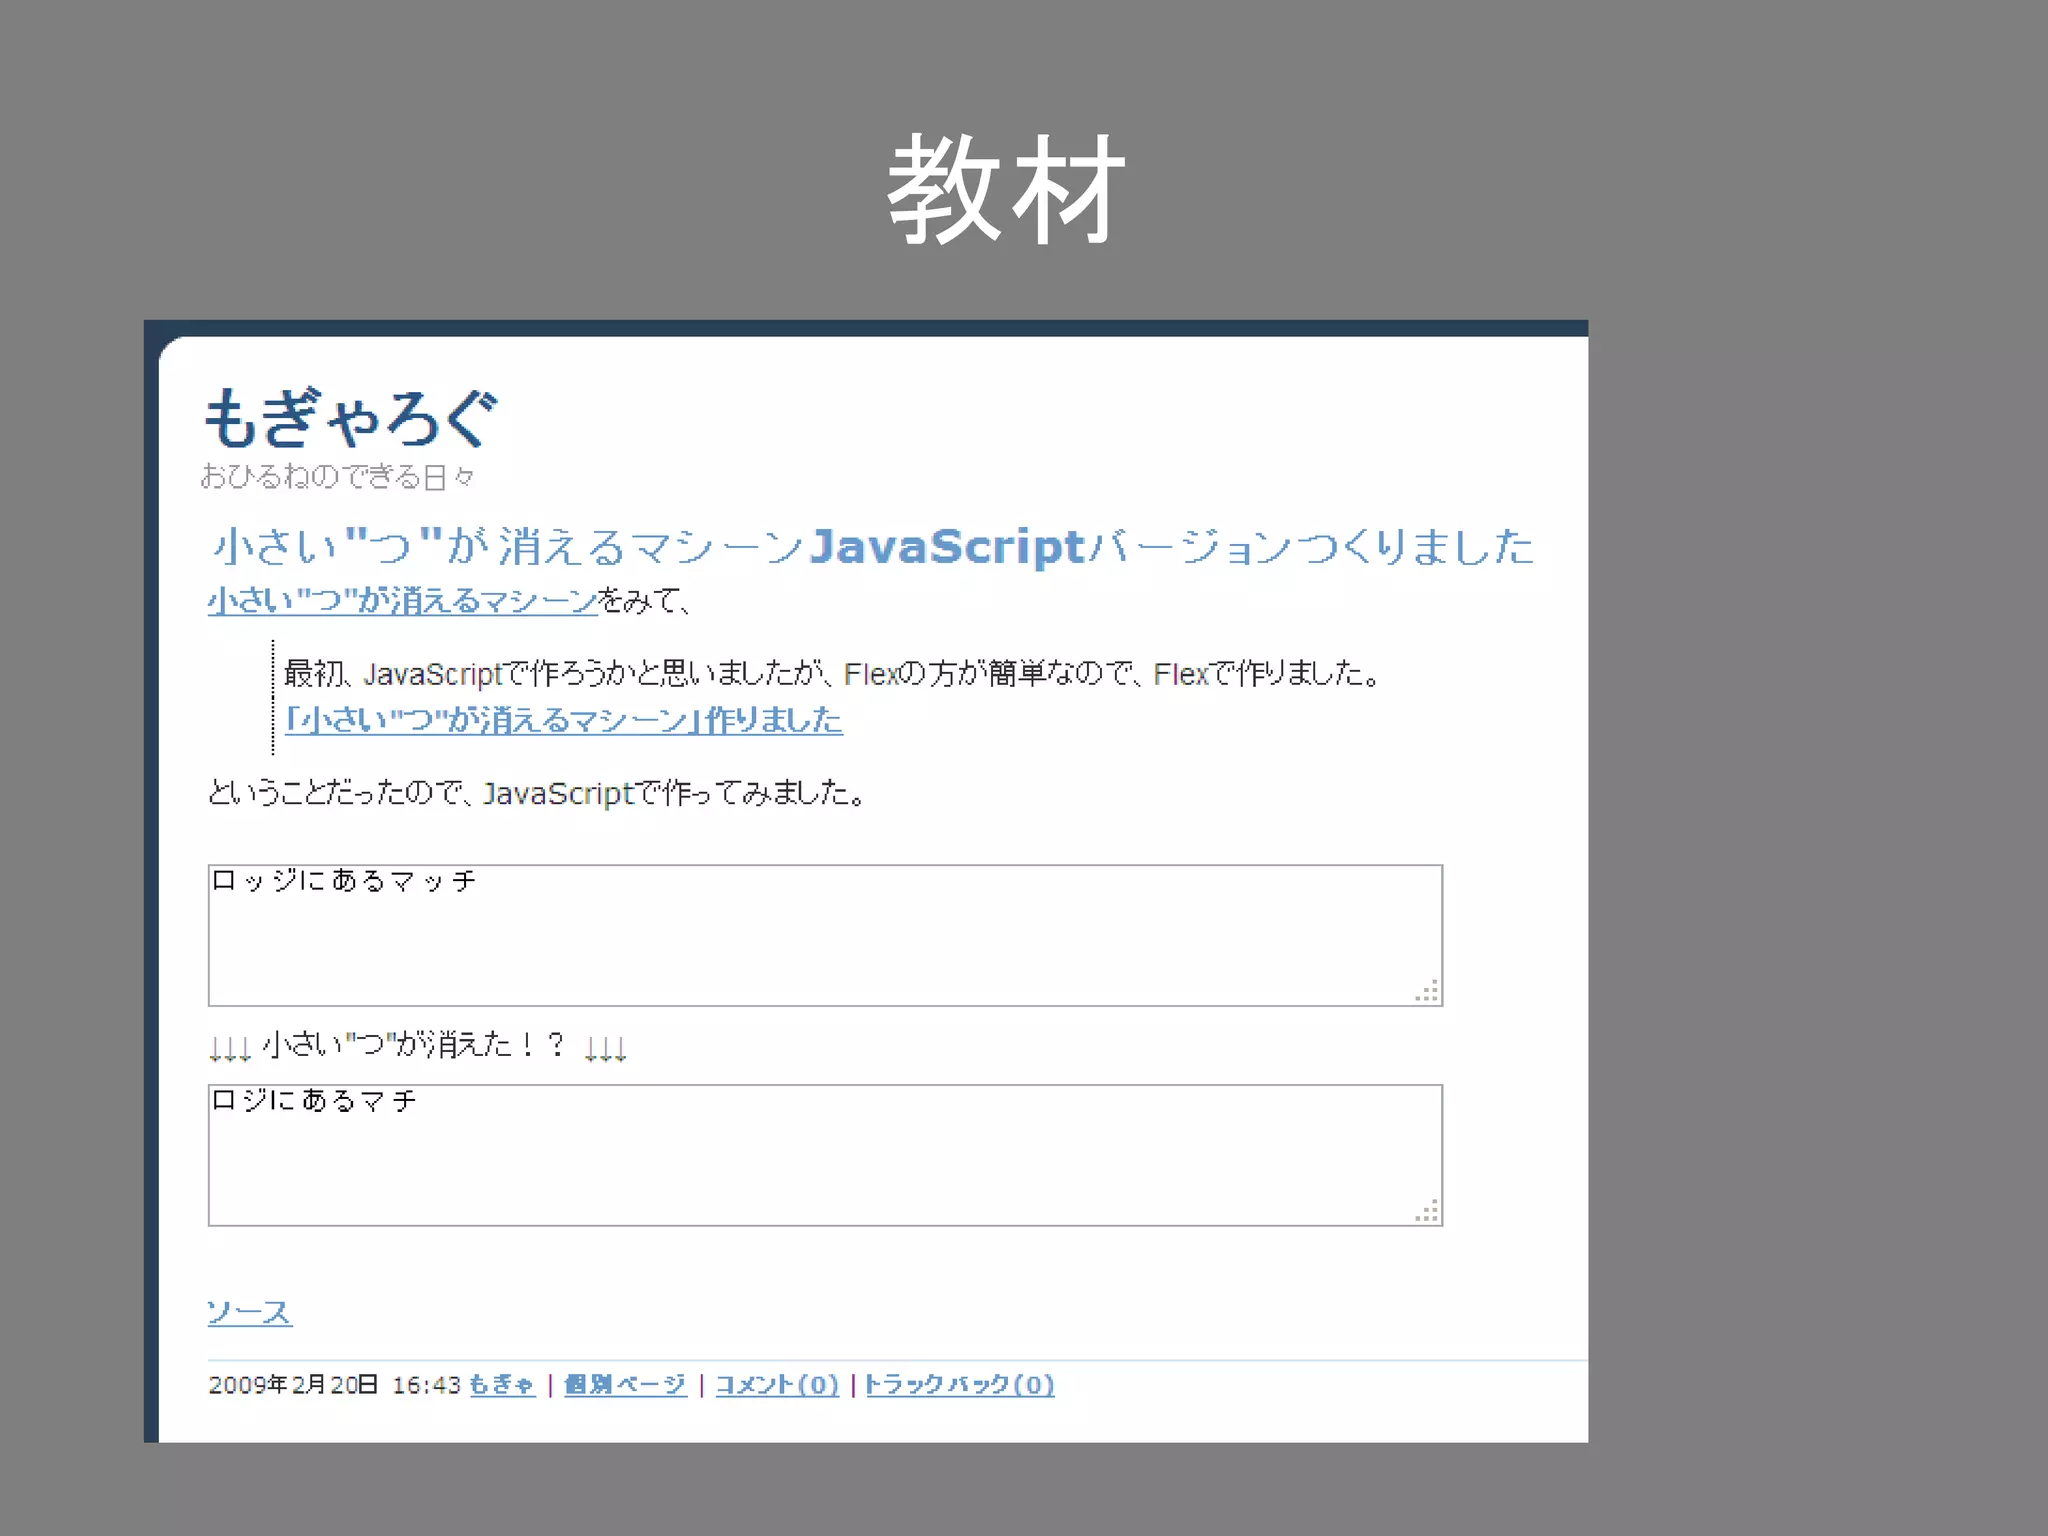Click the sentence ということだったので、JavaScriptで作ってみました。
Viewport: 2048px width, 1536px height.
(536, 793)
